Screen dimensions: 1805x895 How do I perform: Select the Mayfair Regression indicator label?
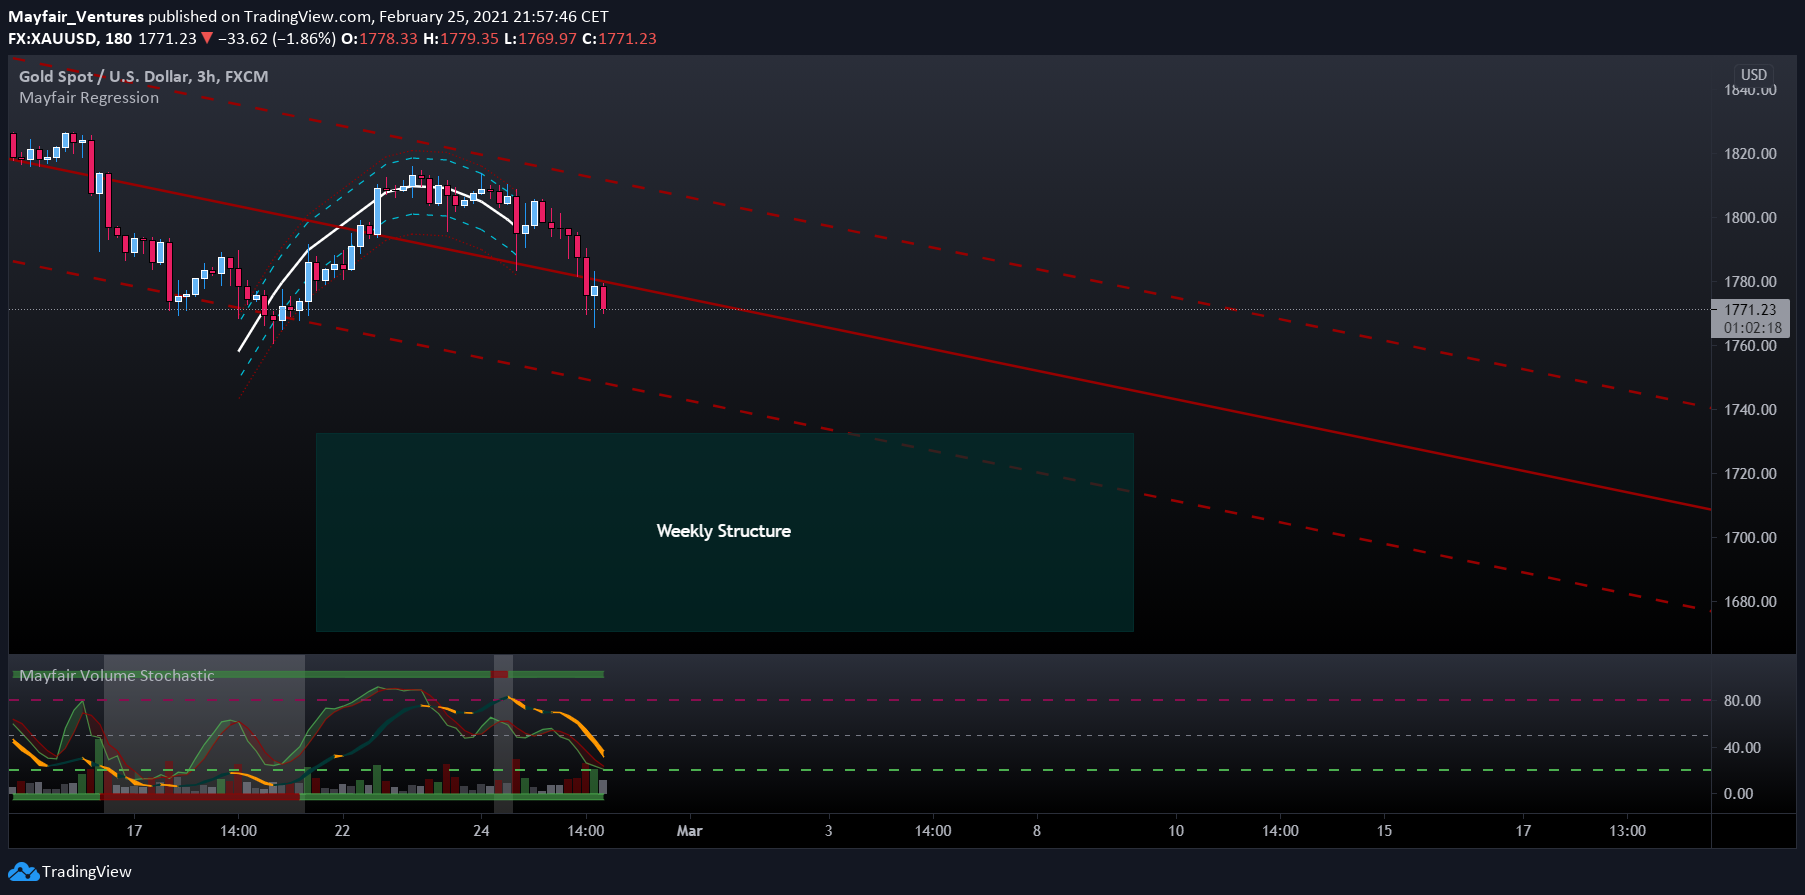pos(89,98)
